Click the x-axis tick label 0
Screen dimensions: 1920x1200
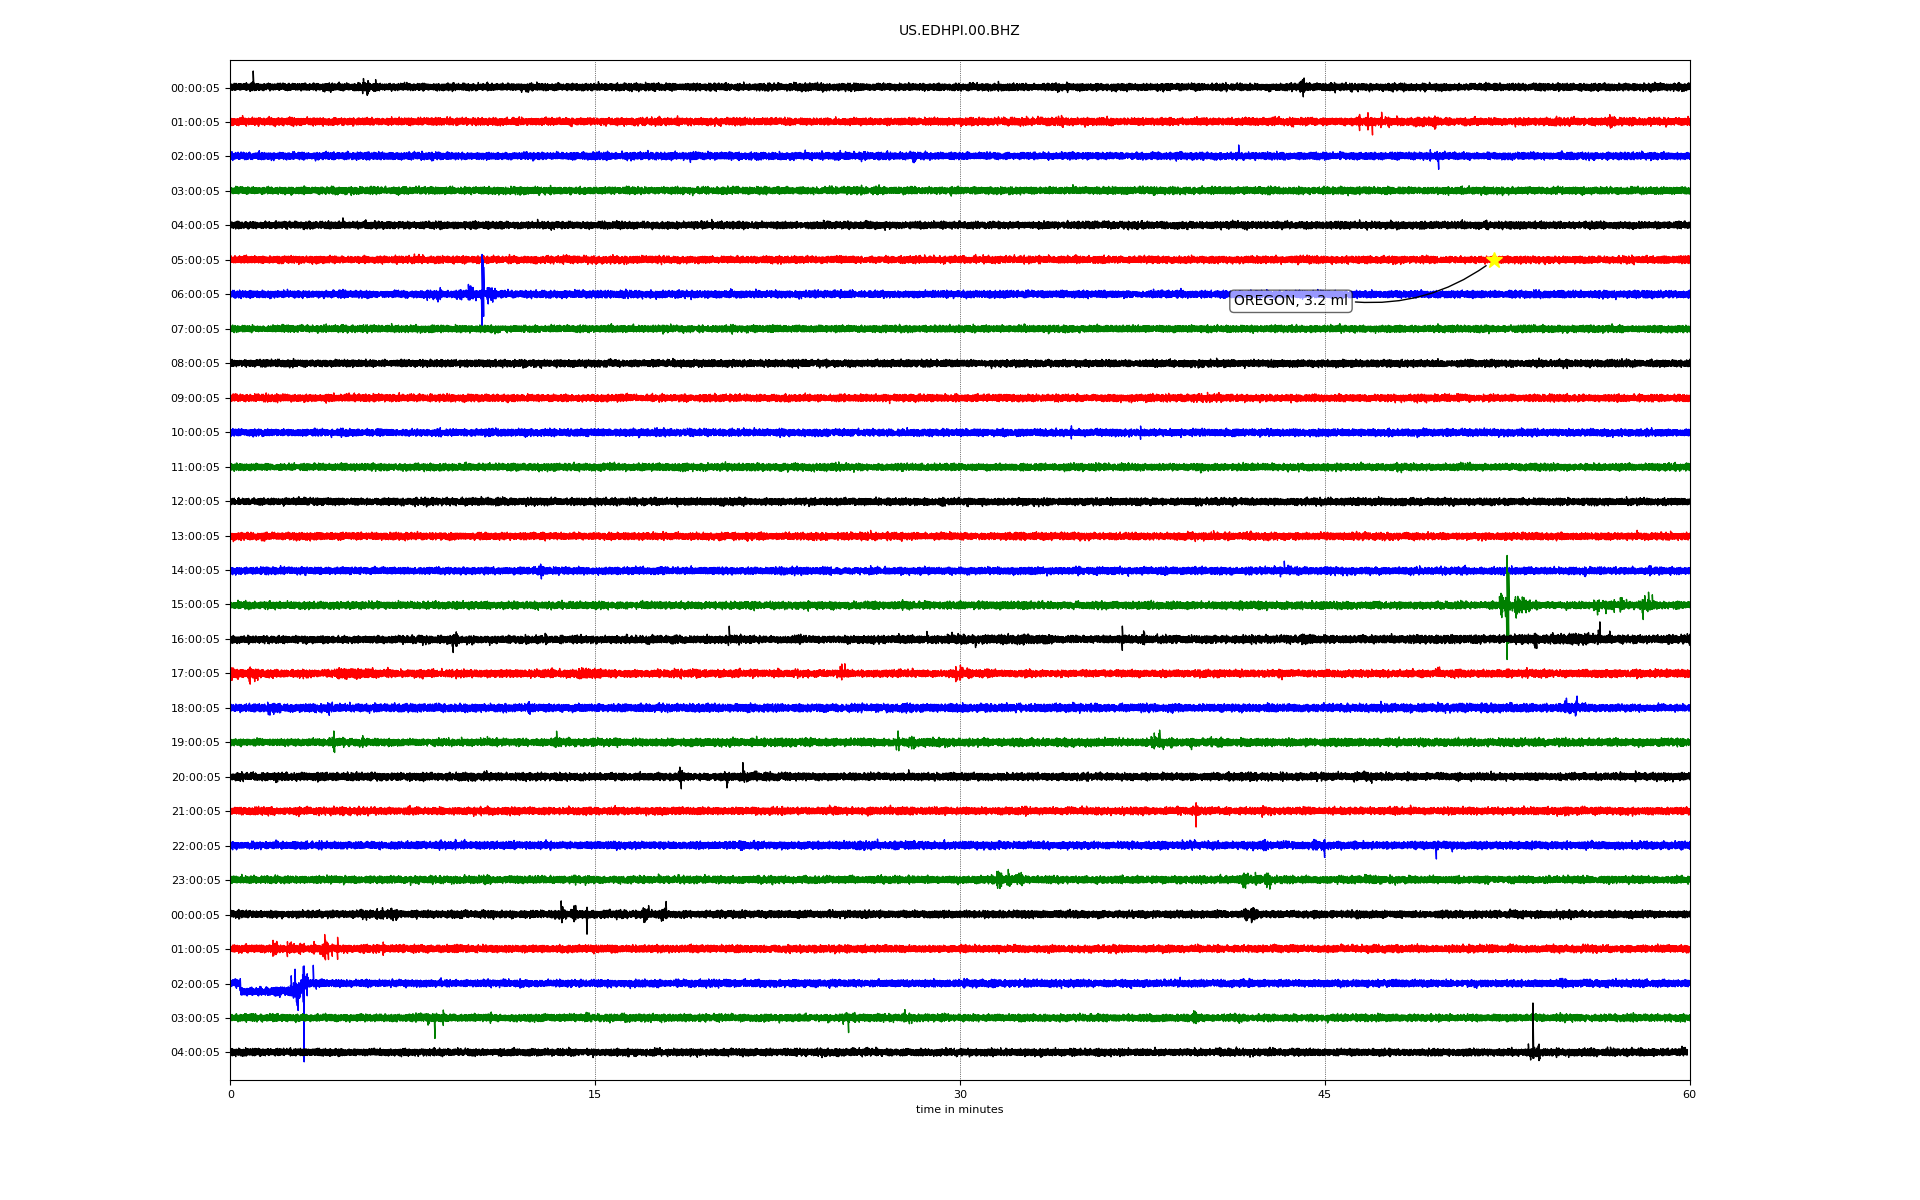pos(231,1094)
